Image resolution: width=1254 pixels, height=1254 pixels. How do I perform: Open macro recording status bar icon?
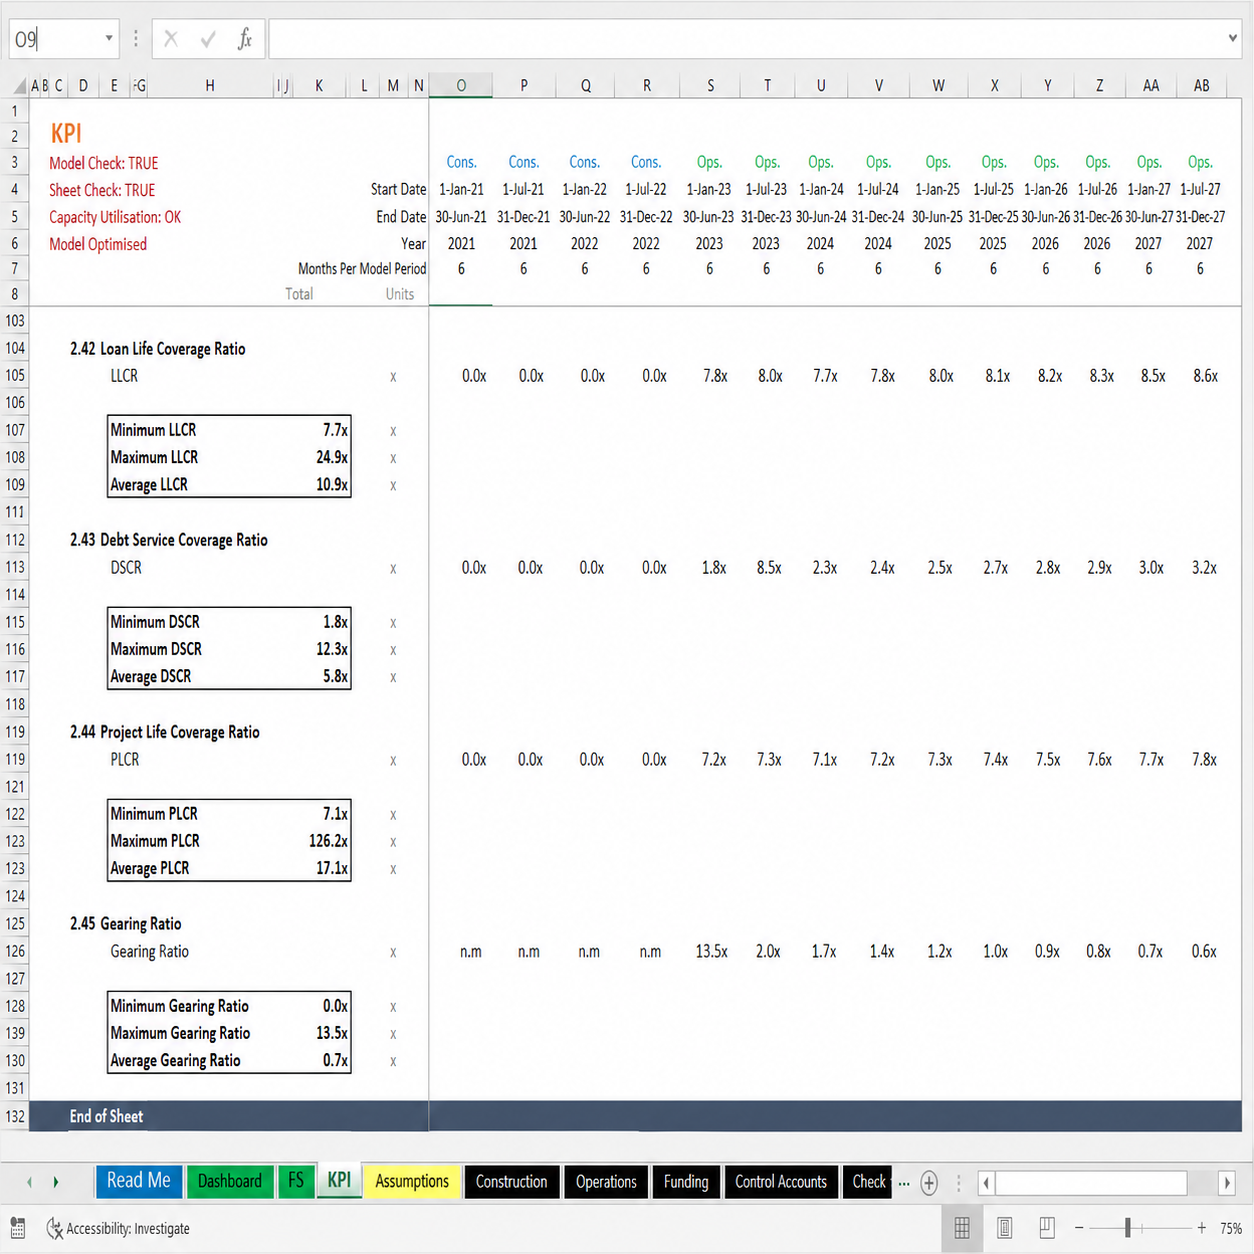click(x=17, y=1228)
